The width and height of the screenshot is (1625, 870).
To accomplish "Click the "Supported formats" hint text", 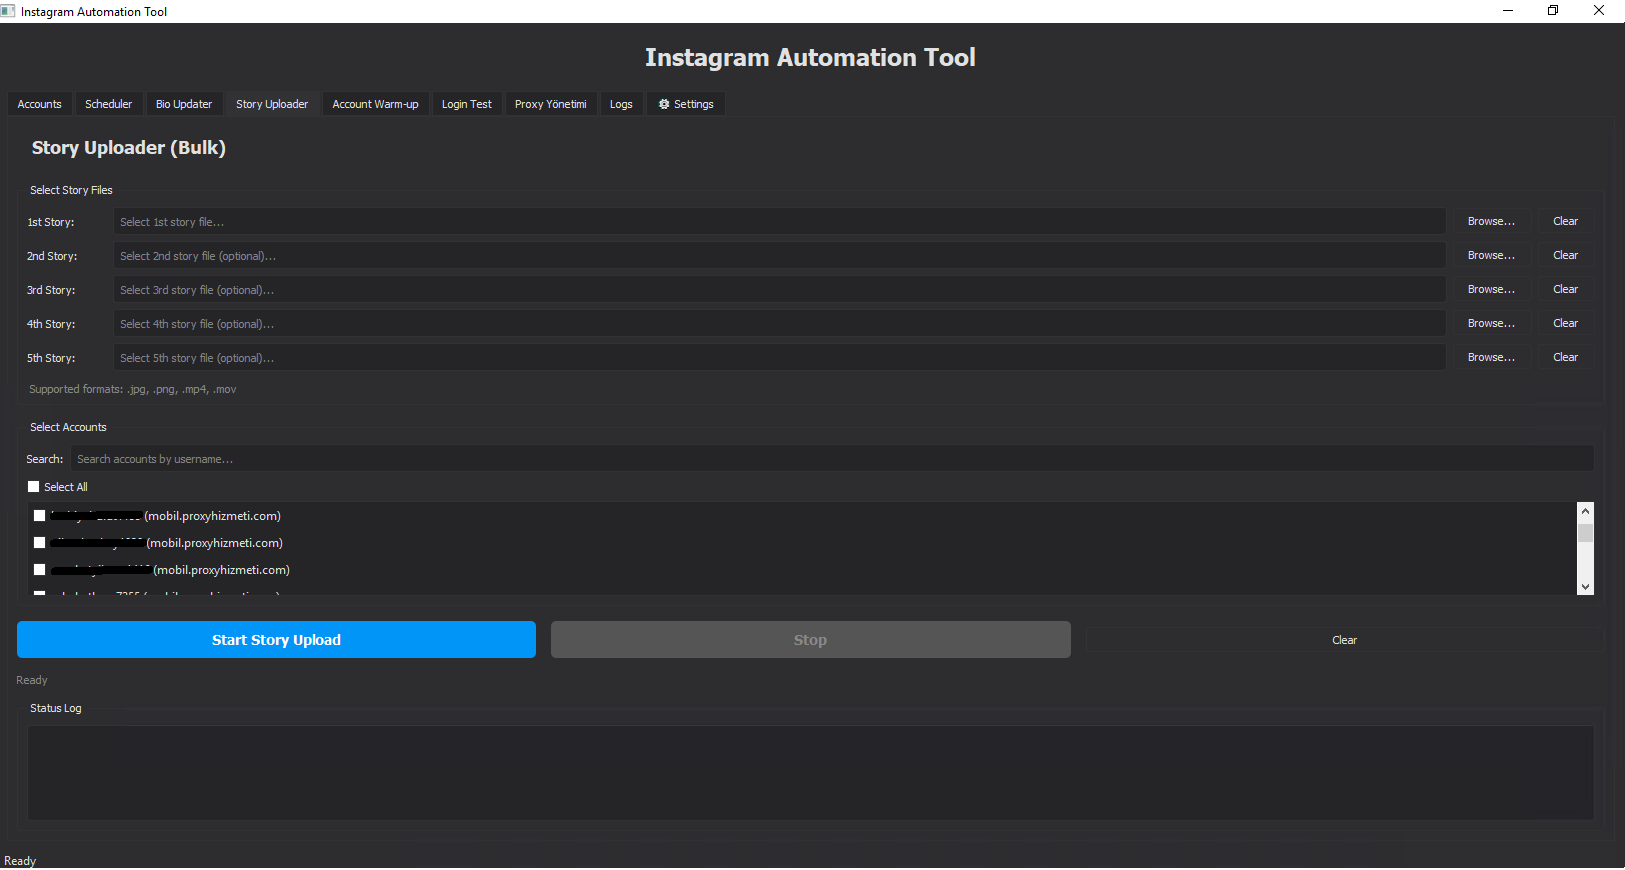I will 133,389.
